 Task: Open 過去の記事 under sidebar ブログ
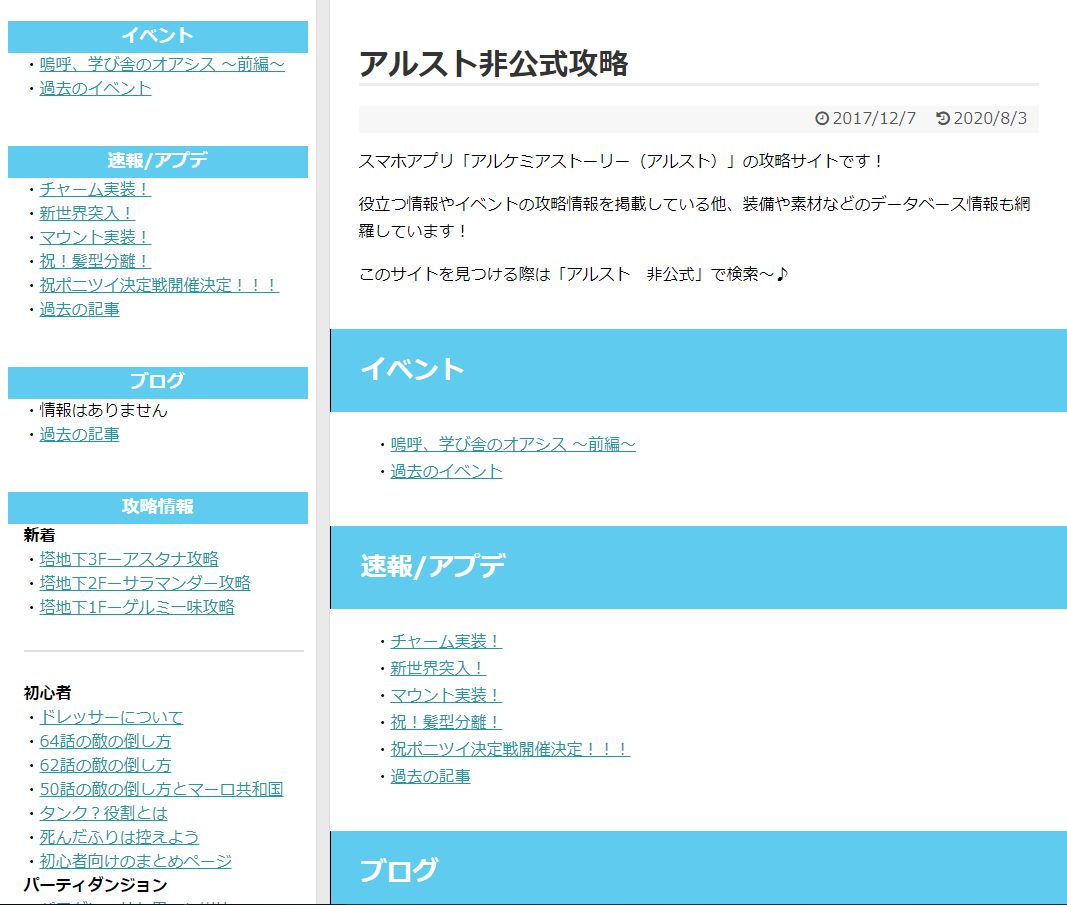point(80,434)
